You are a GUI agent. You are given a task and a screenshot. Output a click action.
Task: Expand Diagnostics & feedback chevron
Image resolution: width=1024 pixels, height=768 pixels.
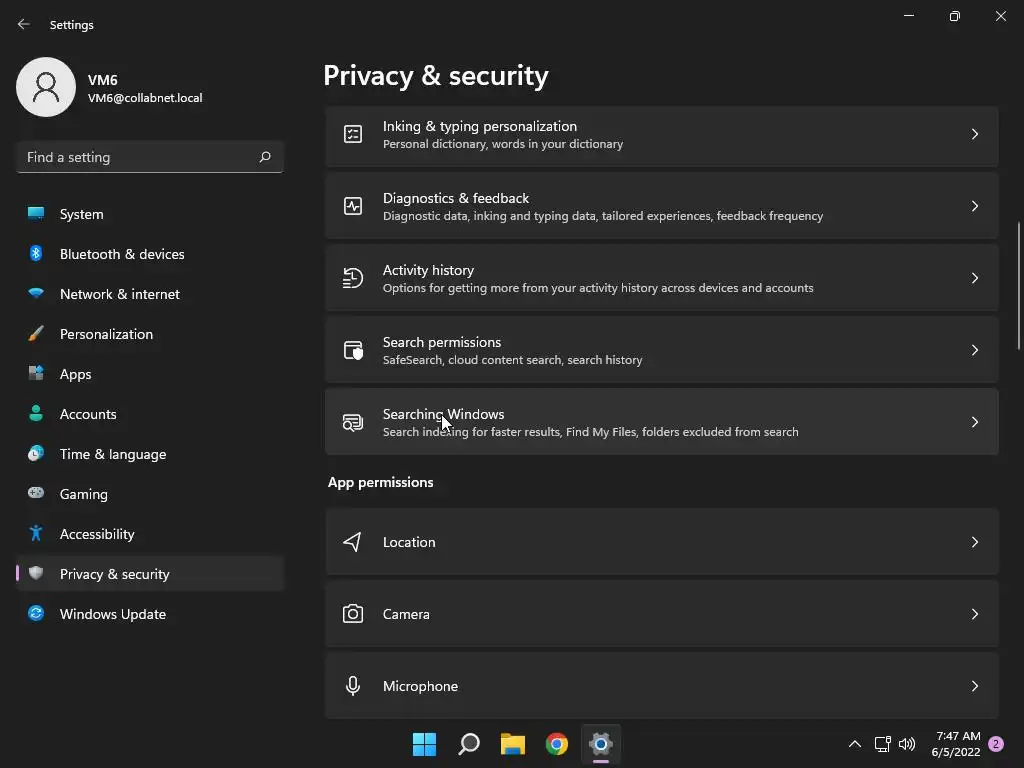[x=975, y=206]
